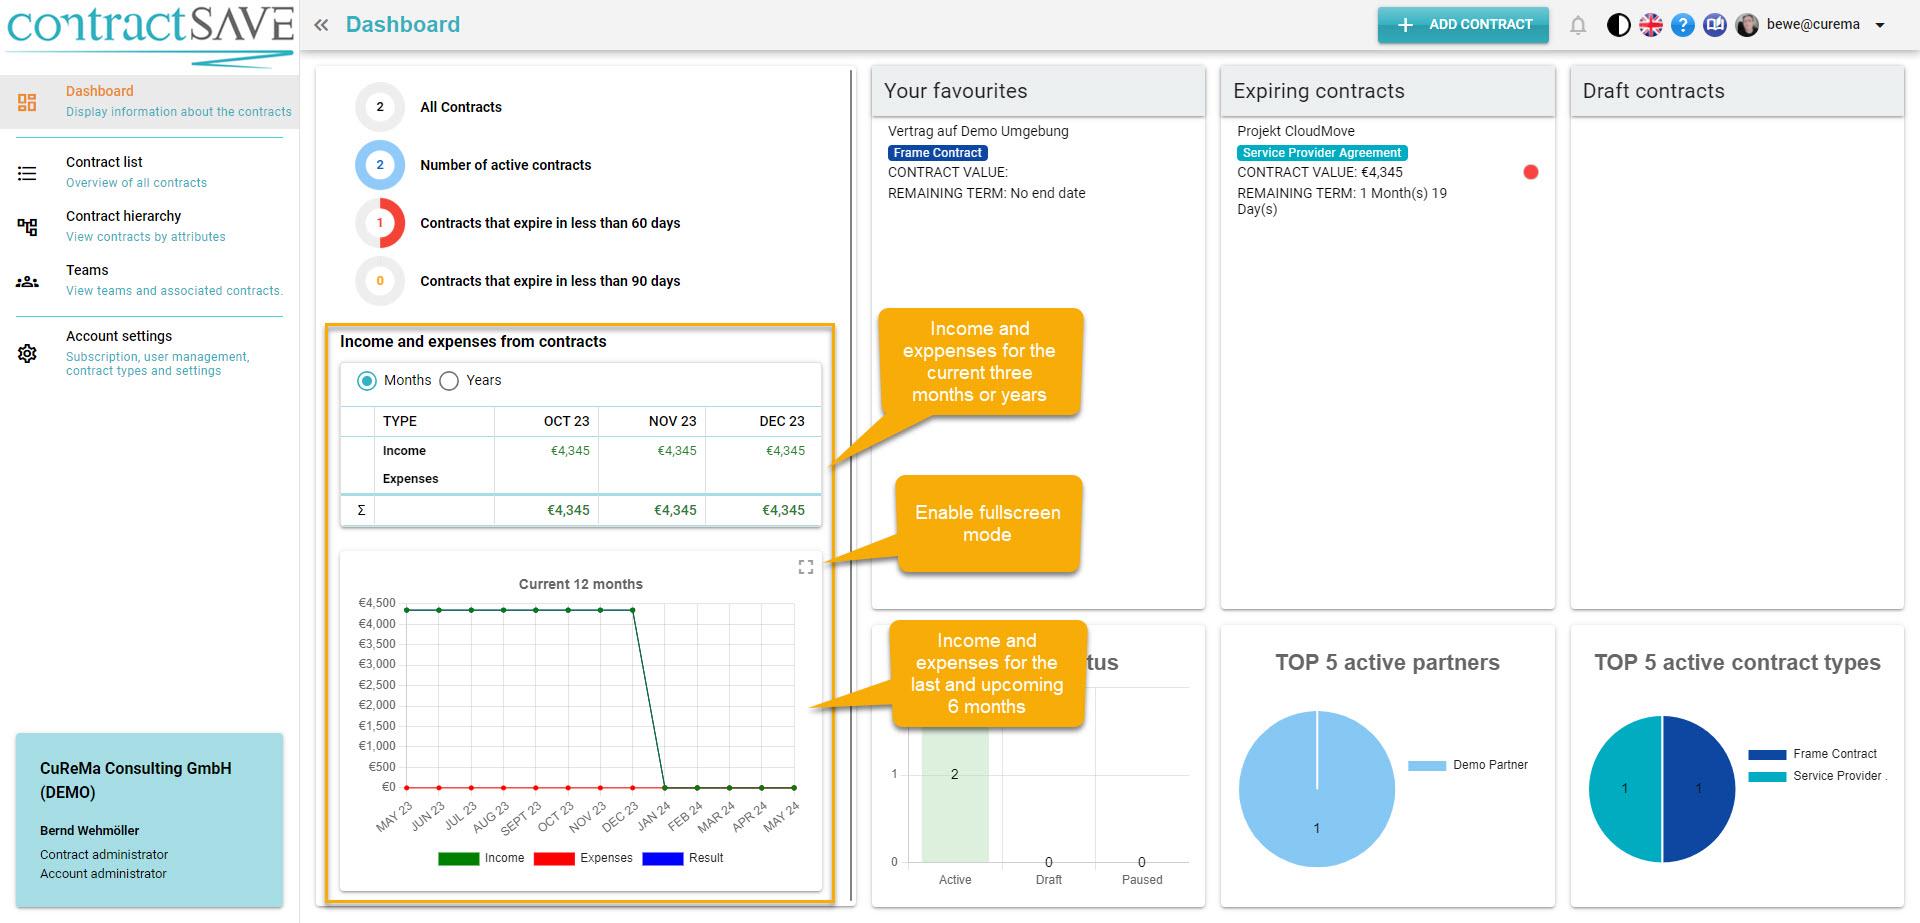Click the Teams people icon in the sidebar
The width and height of the screenshot is (1920, 923).
(x=27, y=282)
